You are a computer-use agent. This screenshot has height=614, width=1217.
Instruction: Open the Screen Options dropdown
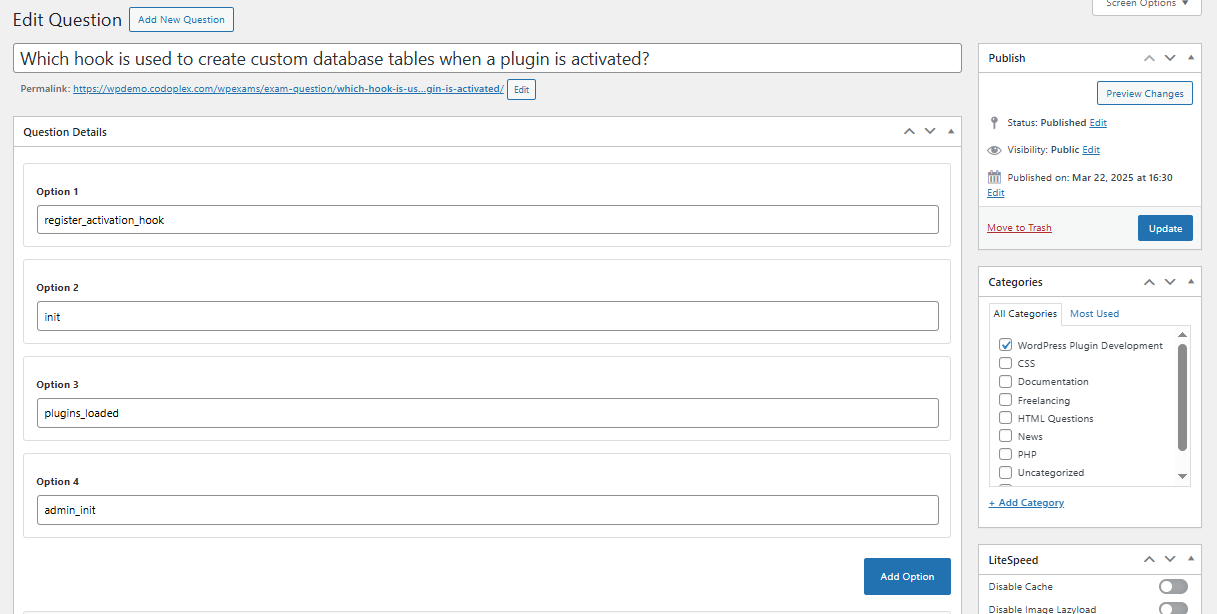(1146, 5)
